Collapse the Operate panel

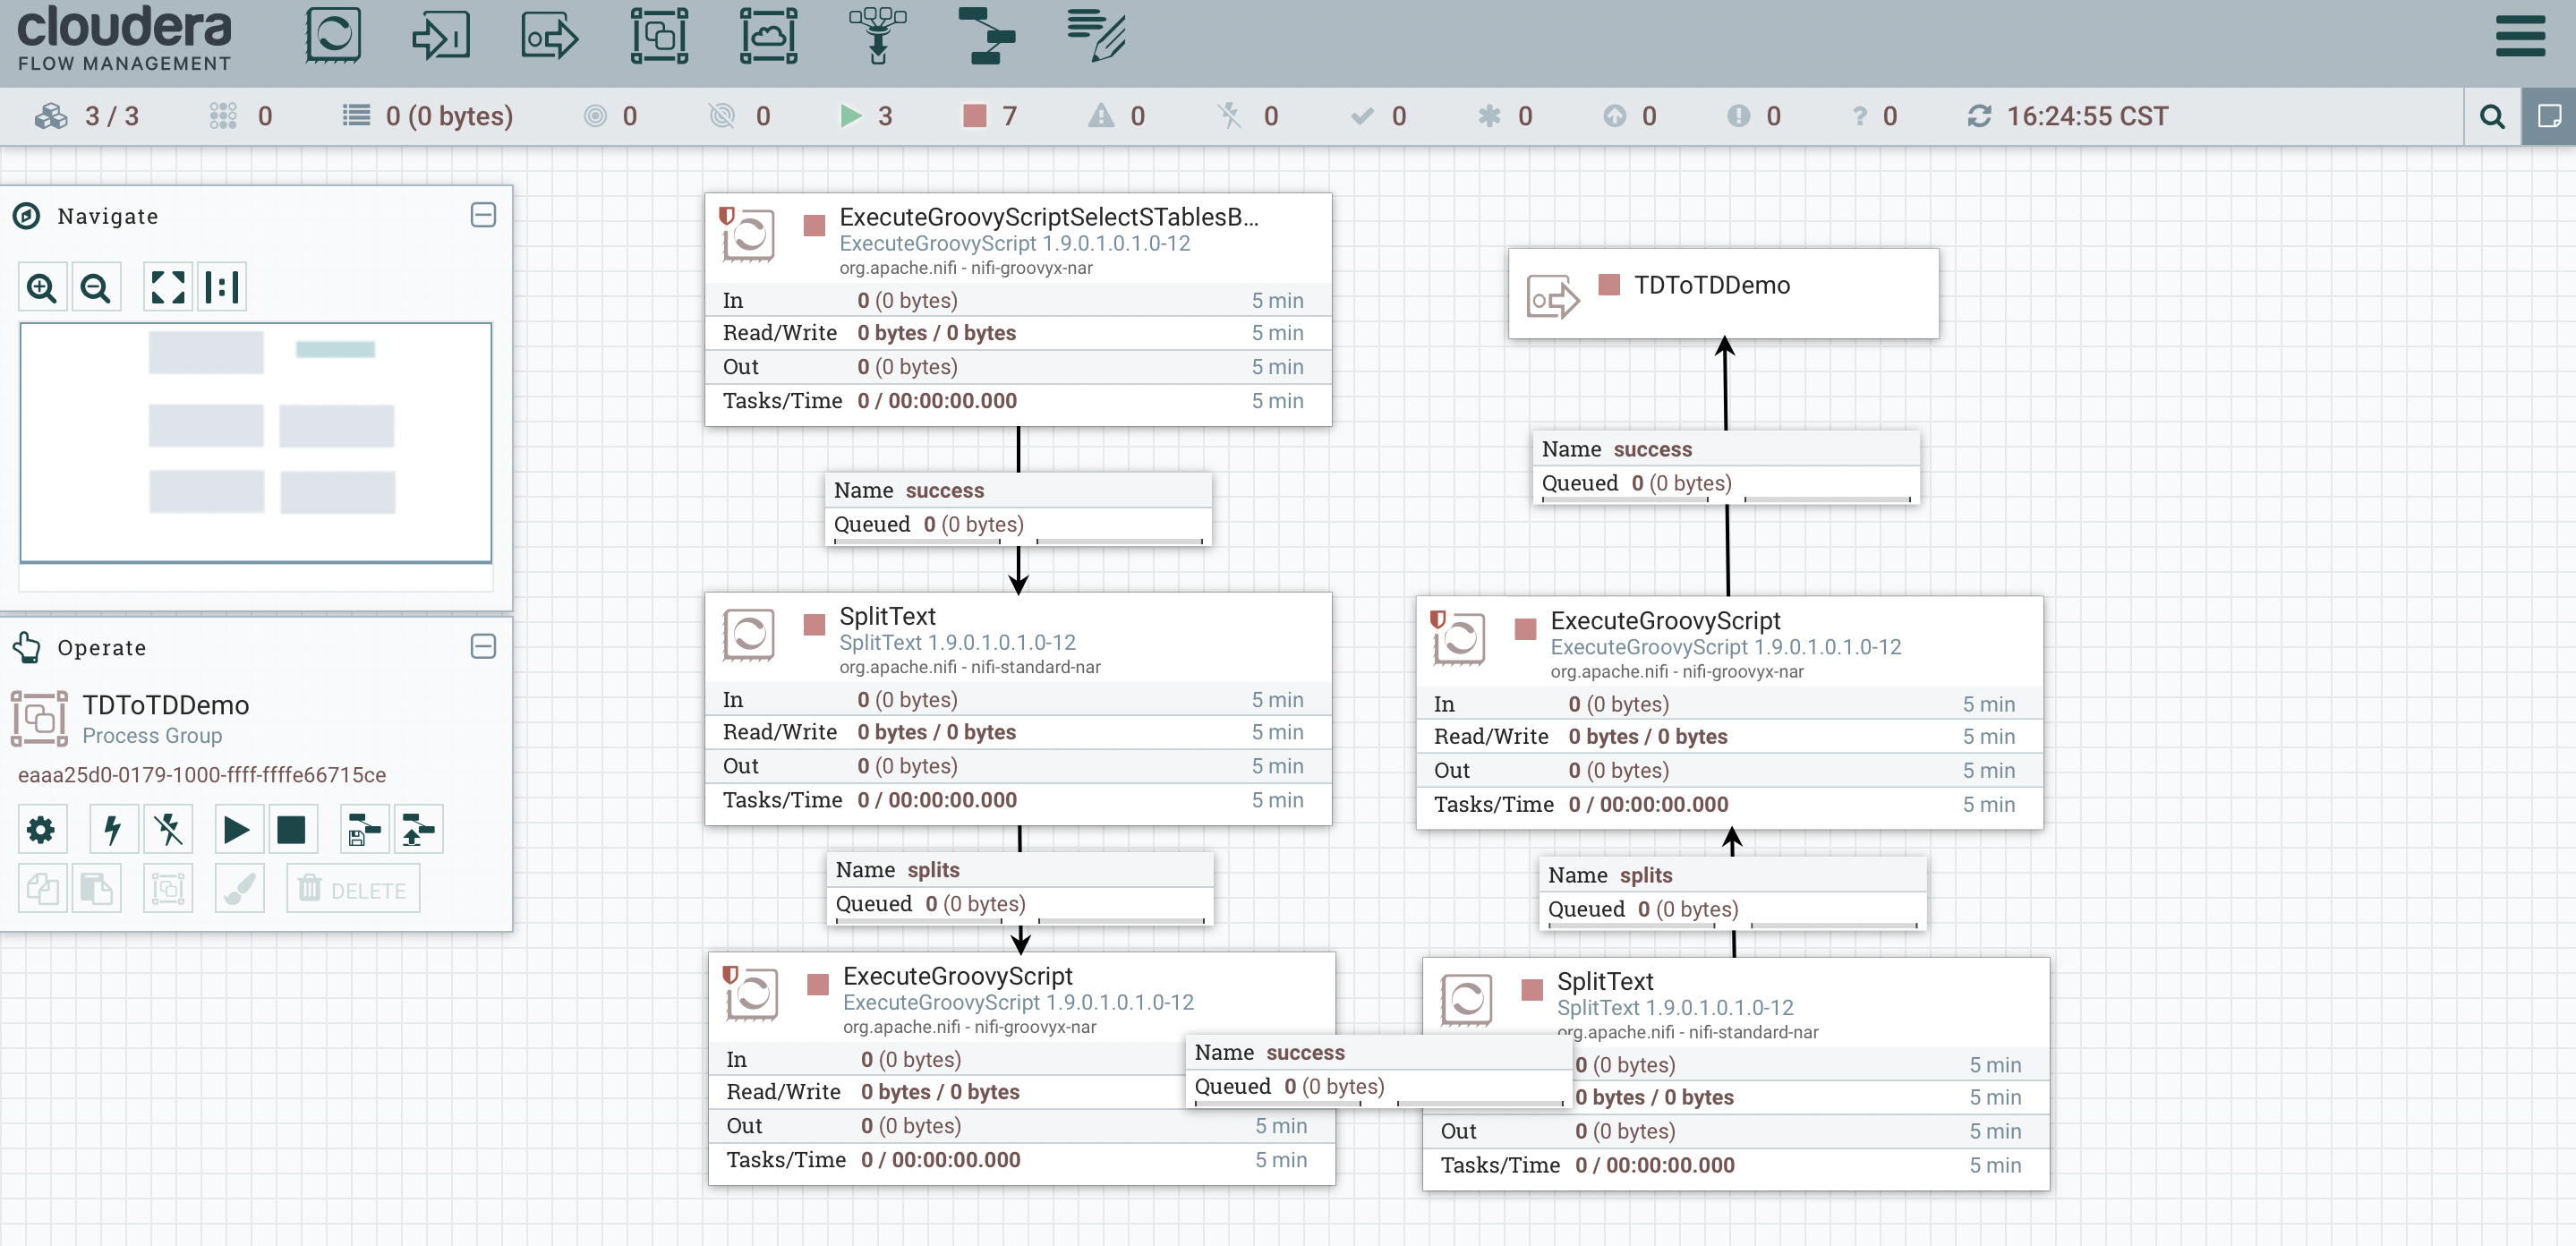point(483,646)
